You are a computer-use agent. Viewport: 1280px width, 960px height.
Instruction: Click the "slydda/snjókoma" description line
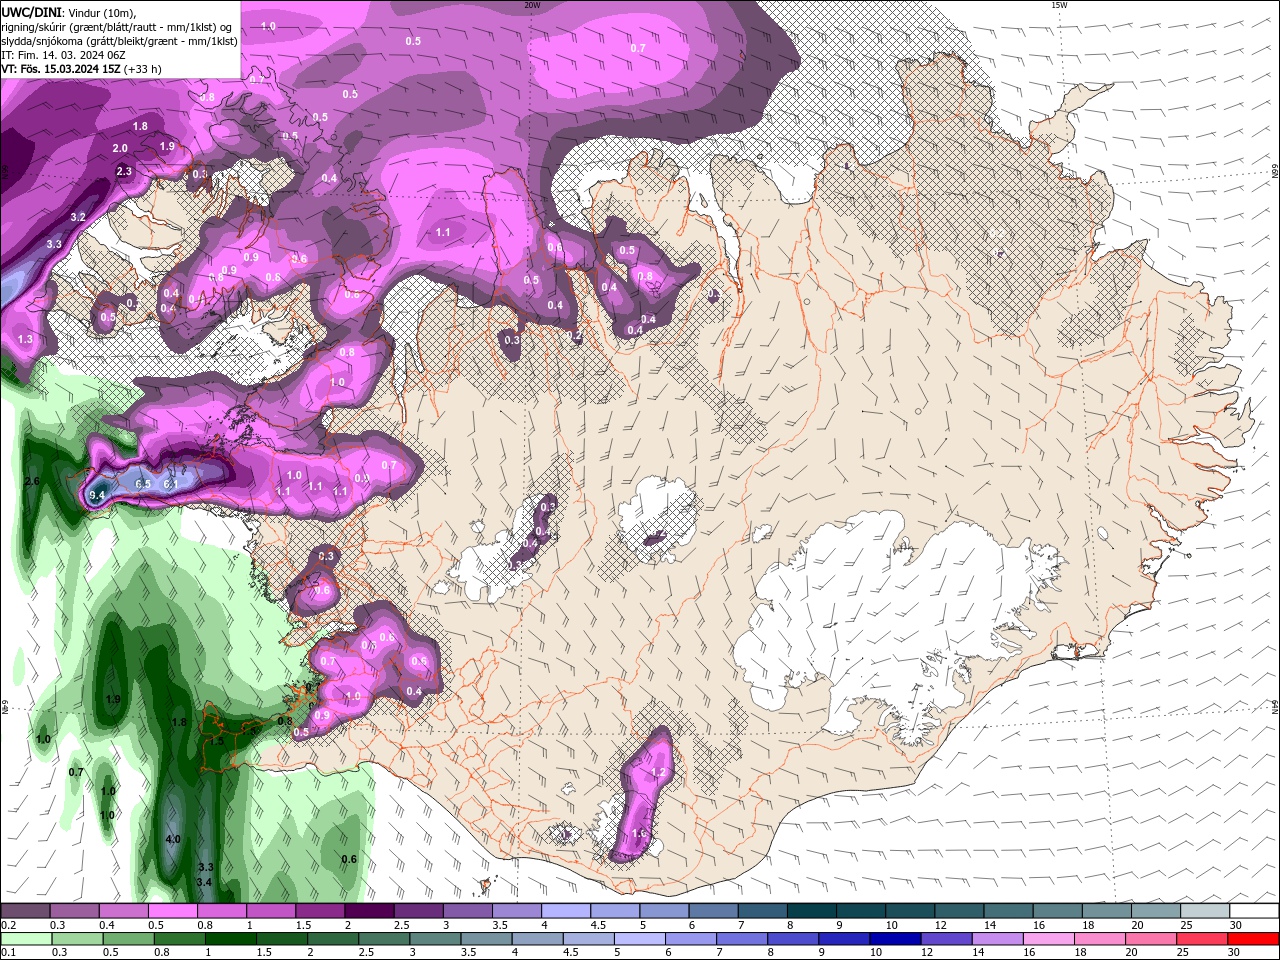tap(119, 41)
